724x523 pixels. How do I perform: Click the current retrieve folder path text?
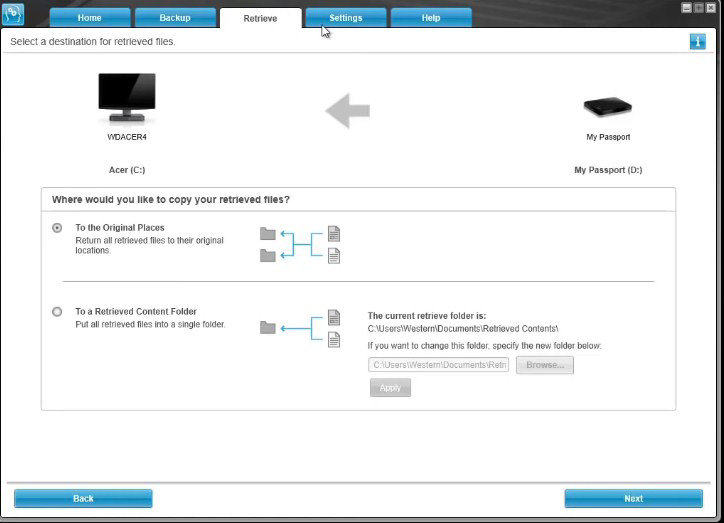coord(463,329)
